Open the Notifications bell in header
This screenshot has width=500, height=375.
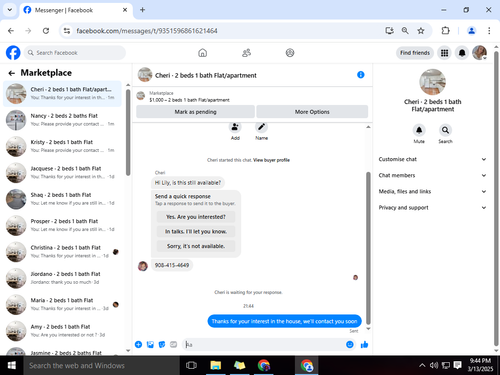click(462, 53)
